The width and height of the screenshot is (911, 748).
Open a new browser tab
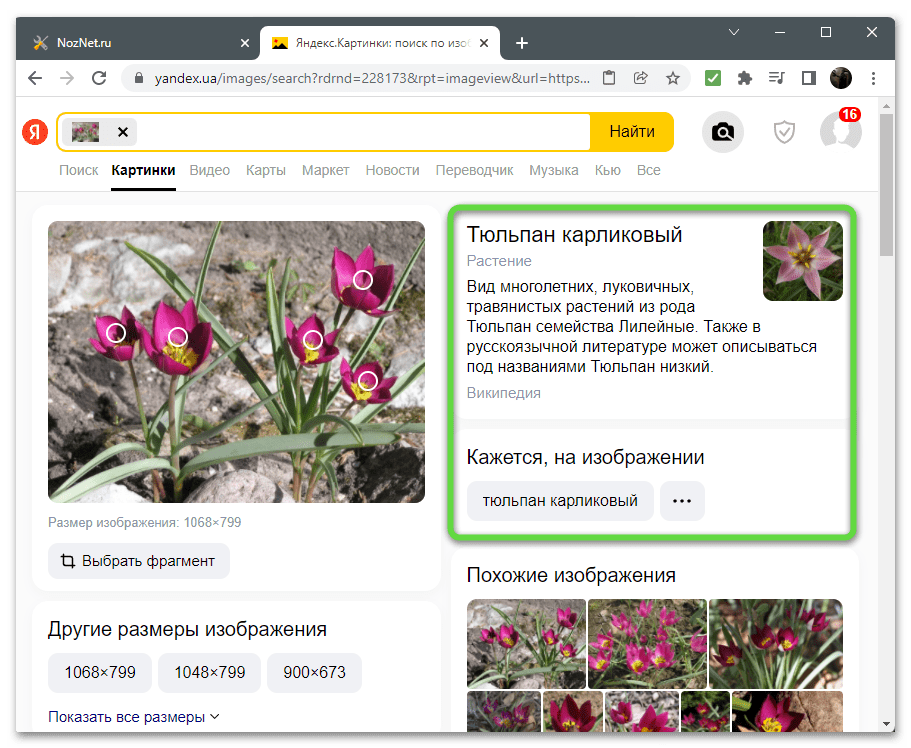[522, 43]
